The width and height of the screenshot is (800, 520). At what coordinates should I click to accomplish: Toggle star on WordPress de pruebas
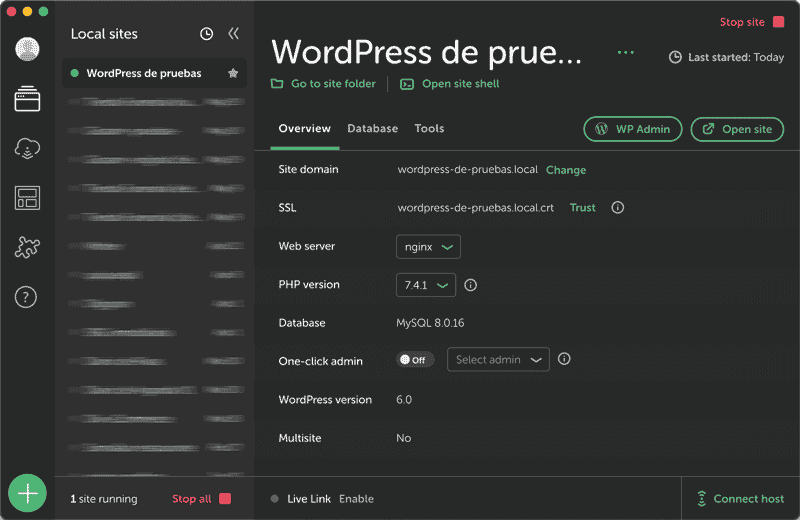pos(233,73)
